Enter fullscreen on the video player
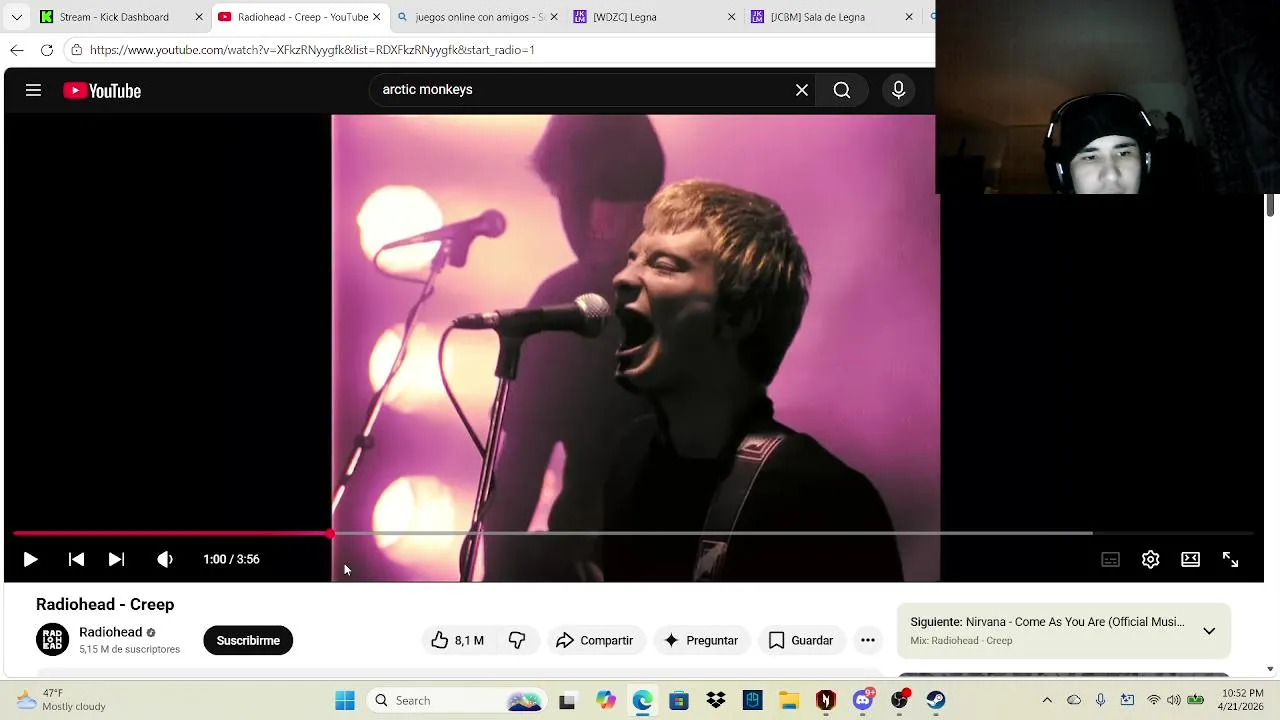1280x720 pixels. [x=1231, y=560]
